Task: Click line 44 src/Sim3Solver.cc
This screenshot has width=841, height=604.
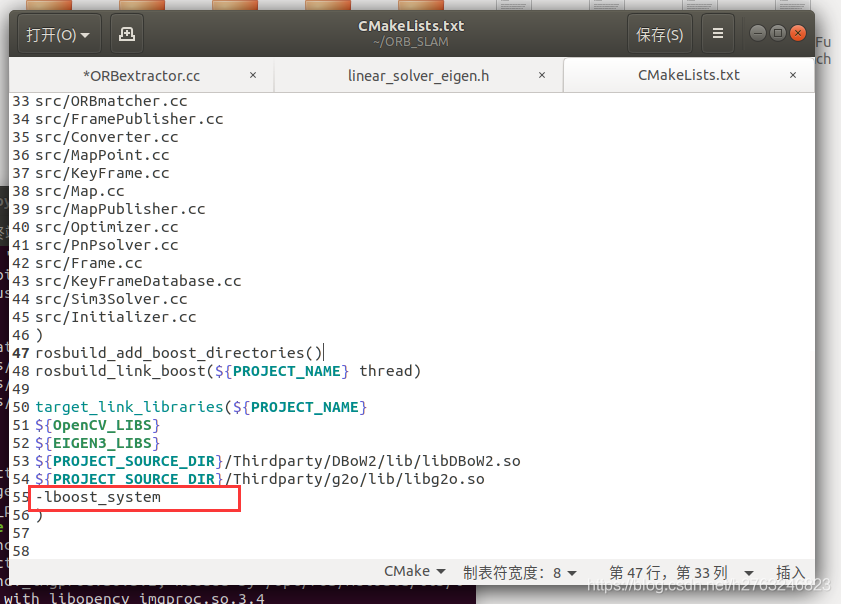Action: click(111, 299)
